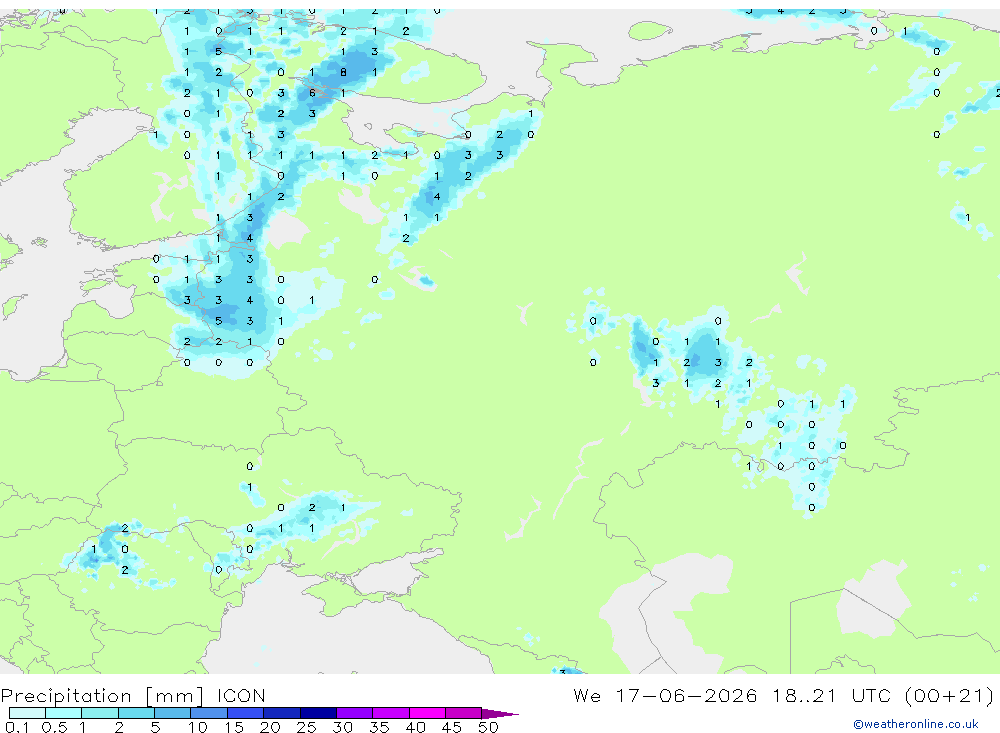Click the legend label "15"
Image resolution: width=1000 pixels, height=733 pixels.
point(234,727)
